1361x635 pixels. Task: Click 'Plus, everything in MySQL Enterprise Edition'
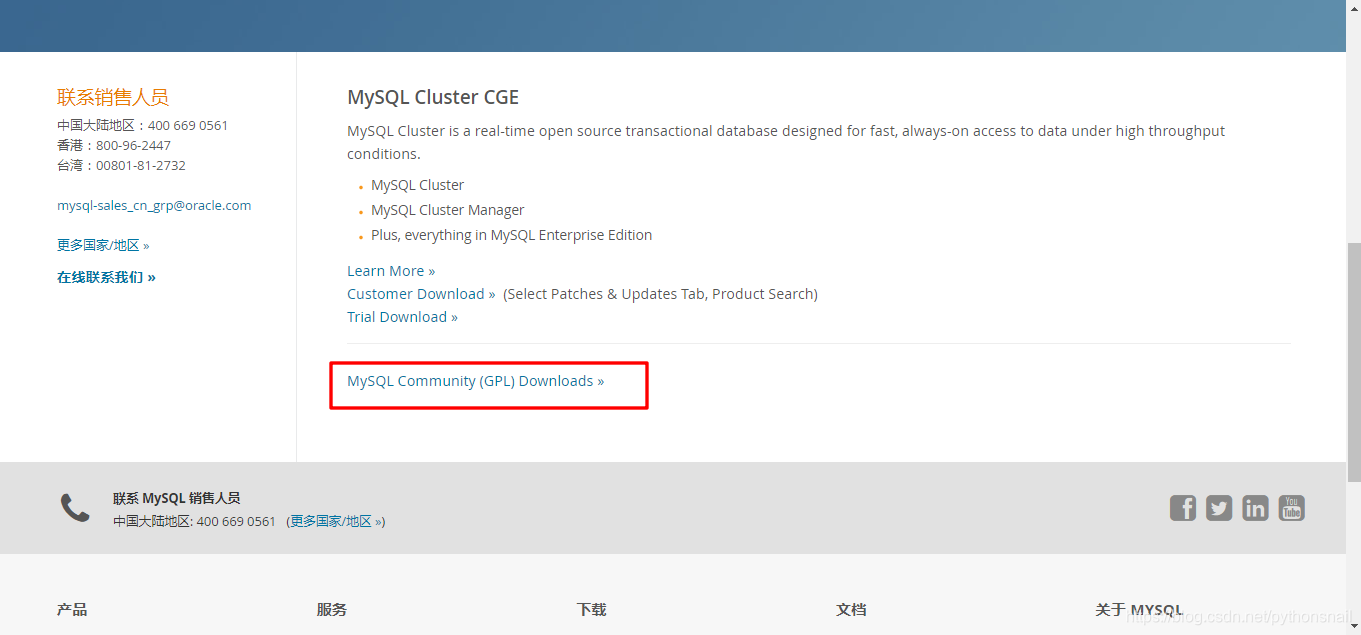click(511, 235)
